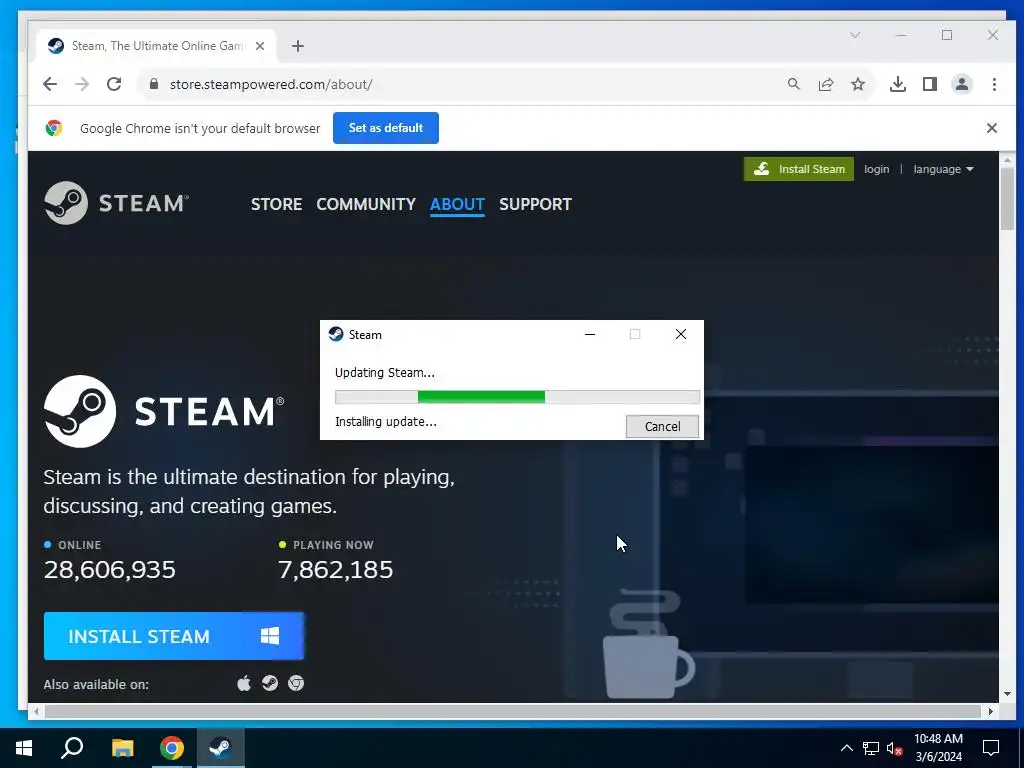
Task: Bookmark this page with the star icon
Action: (858, 84)
